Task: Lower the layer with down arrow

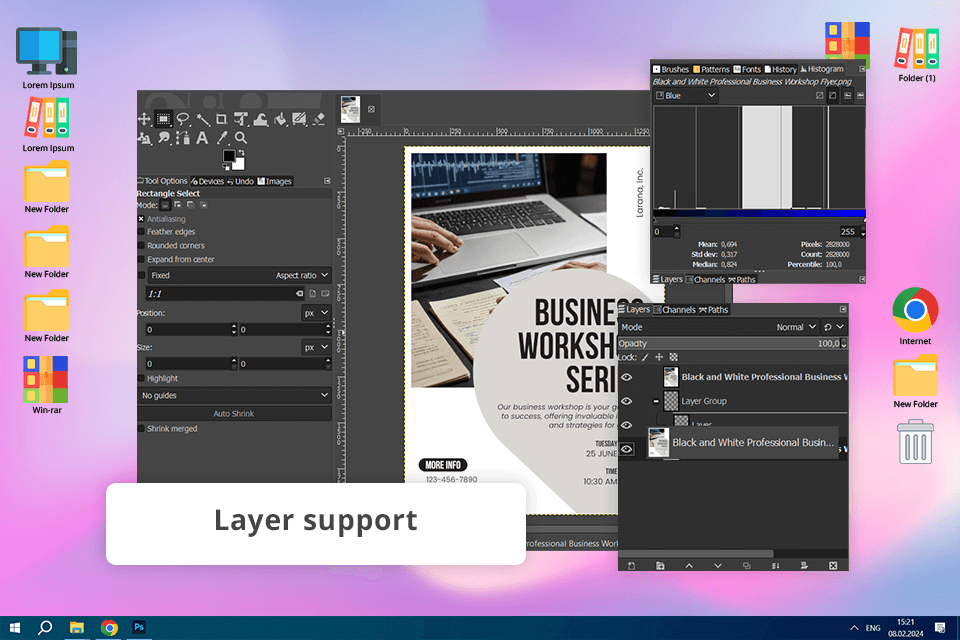Action: point(718,566)
